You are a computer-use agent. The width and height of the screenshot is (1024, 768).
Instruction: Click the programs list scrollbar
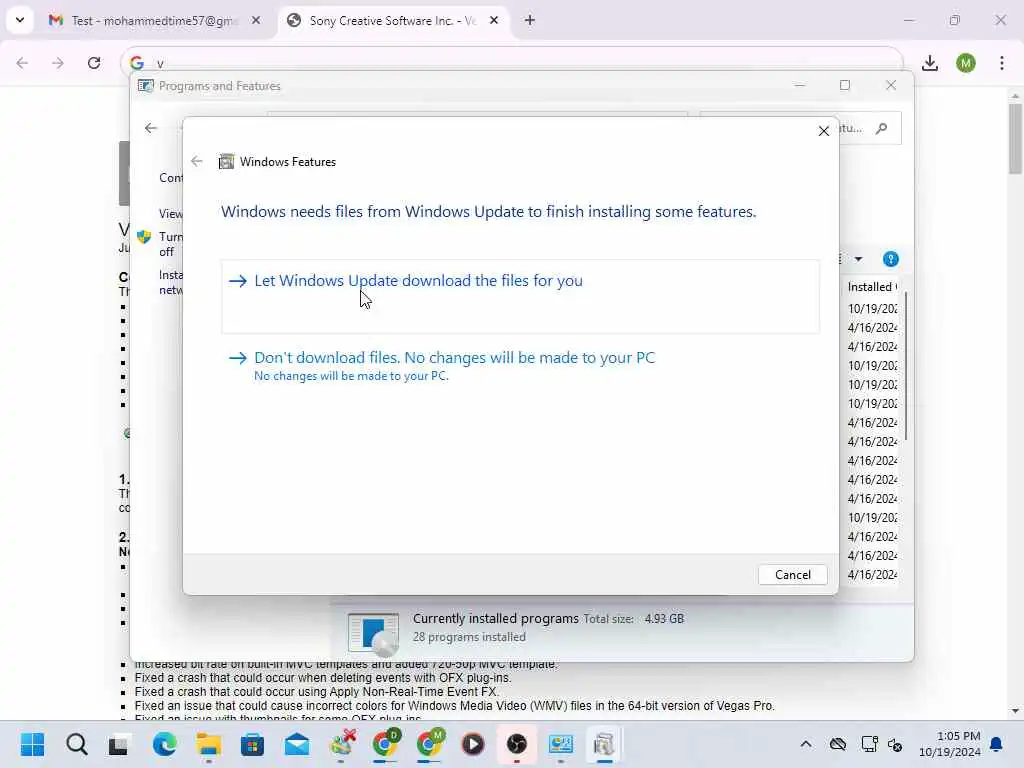click(x=906, y=366)
